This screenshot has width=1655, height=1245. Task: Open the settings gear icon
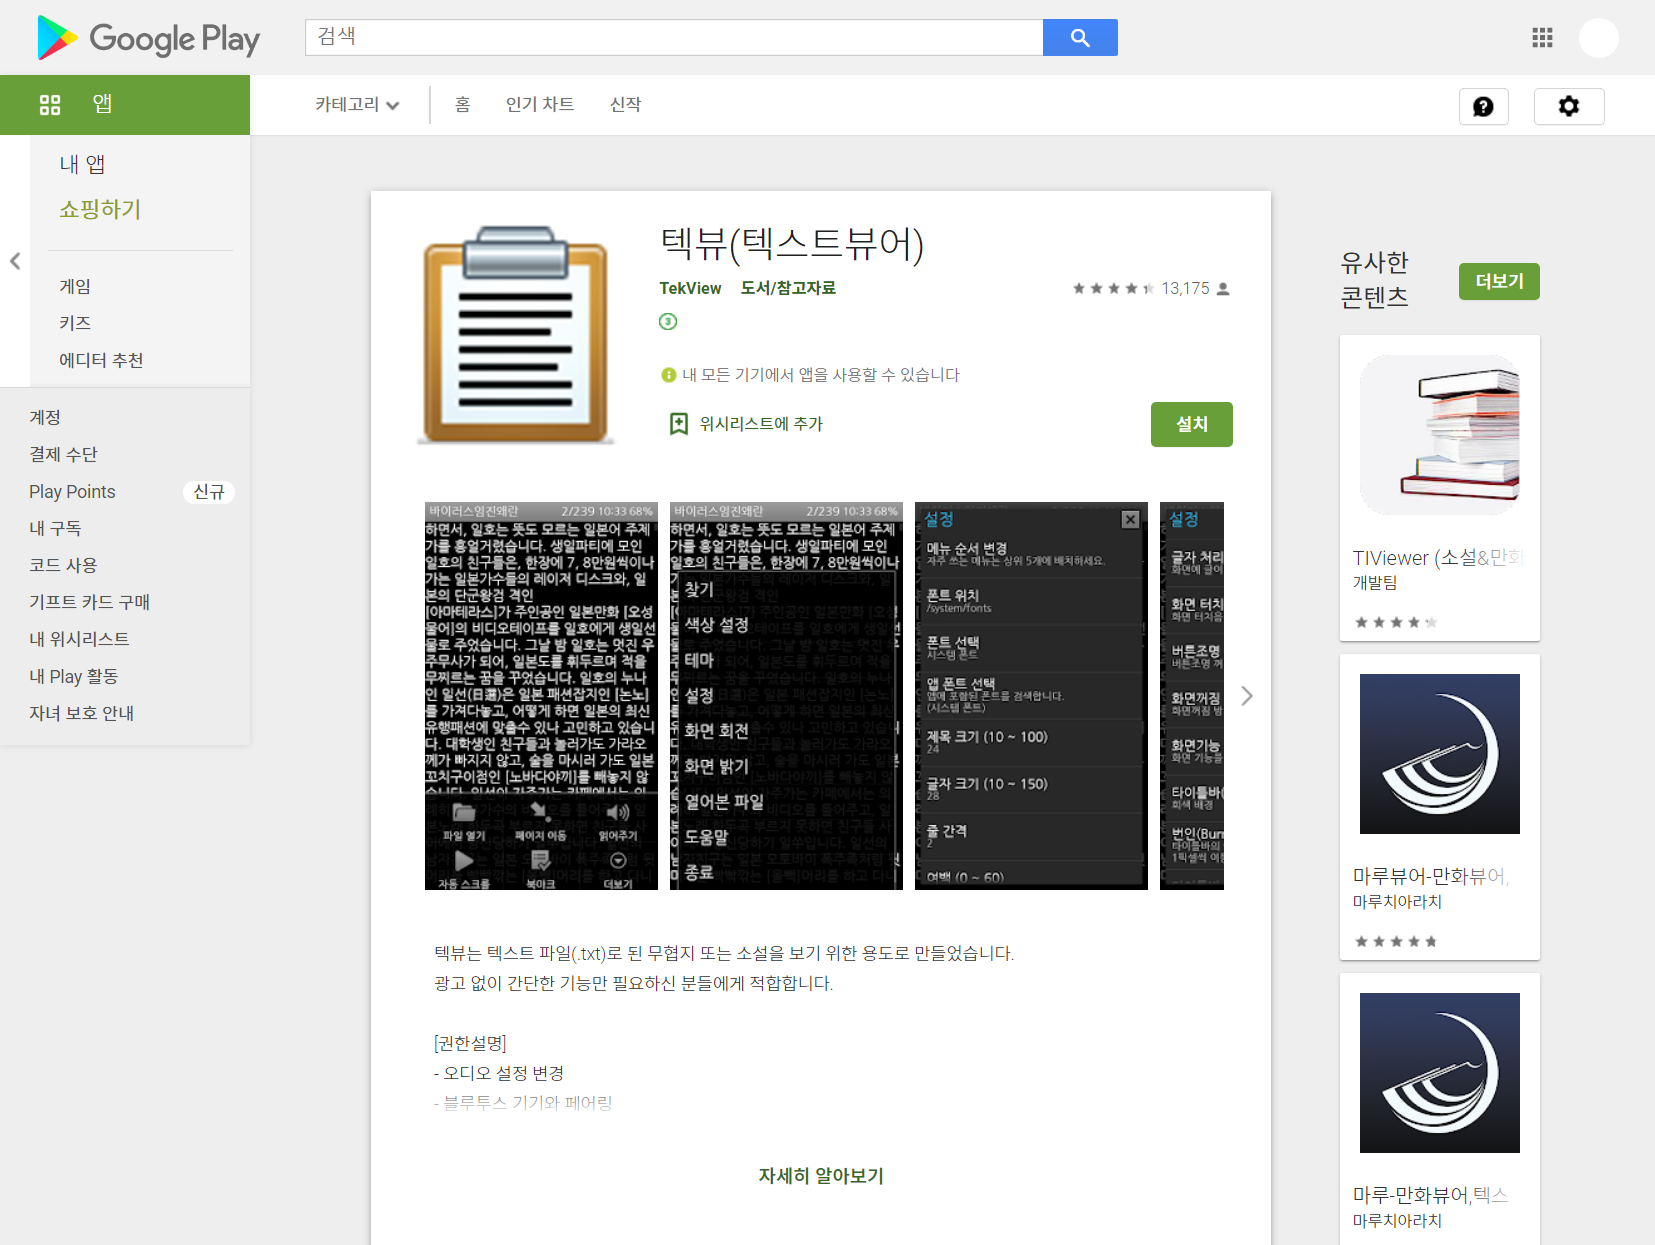point(1569,106)
